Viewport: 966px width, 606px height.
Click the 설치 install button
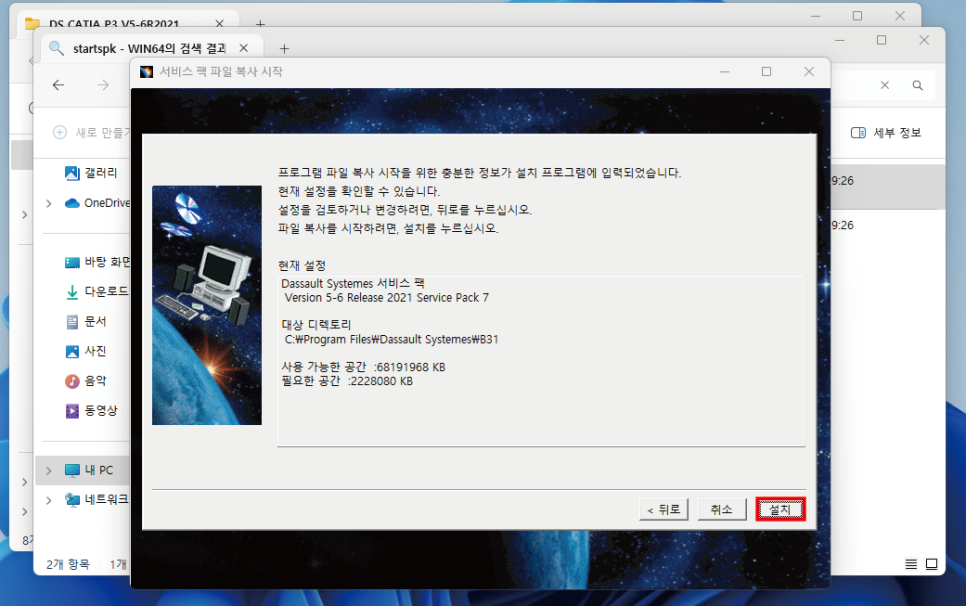pyautogui.click(x=780, y=509)
